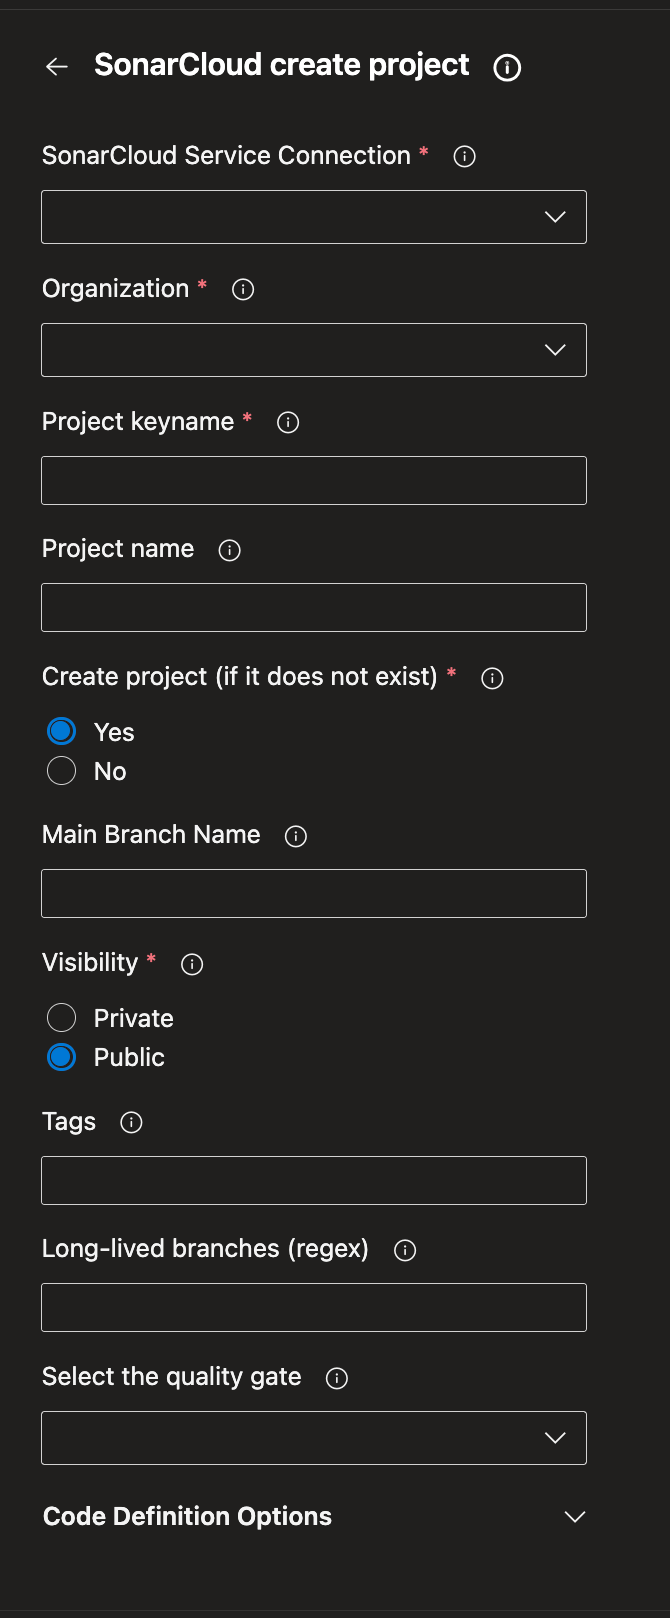
Task: Select Yes for Create project
Action: pos(62,732)
